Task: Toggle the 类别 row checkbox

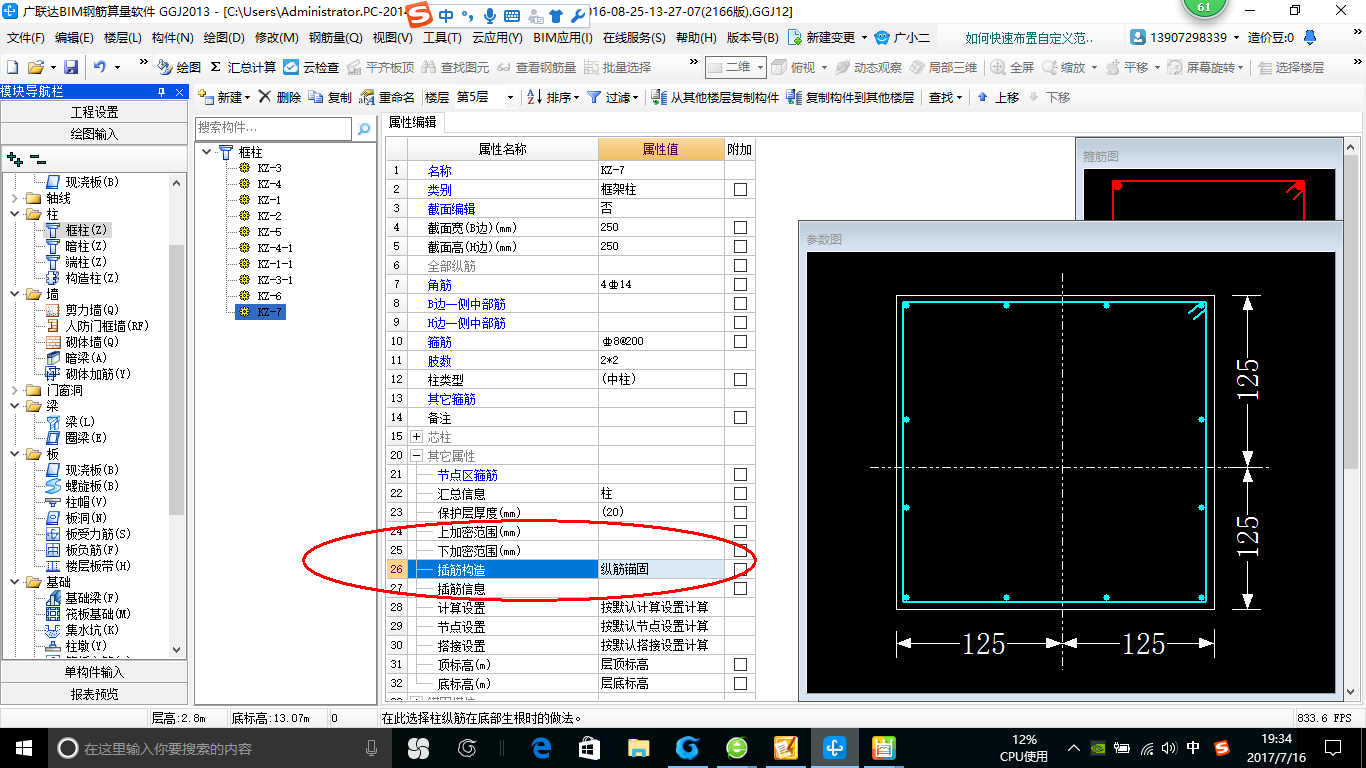Action: coord(740,189)
